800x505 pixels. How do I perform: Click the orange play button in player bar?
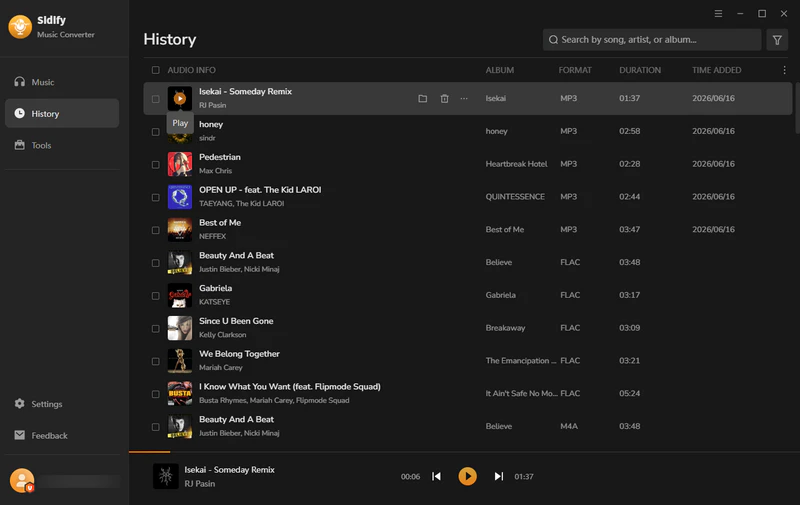[467, 476]
